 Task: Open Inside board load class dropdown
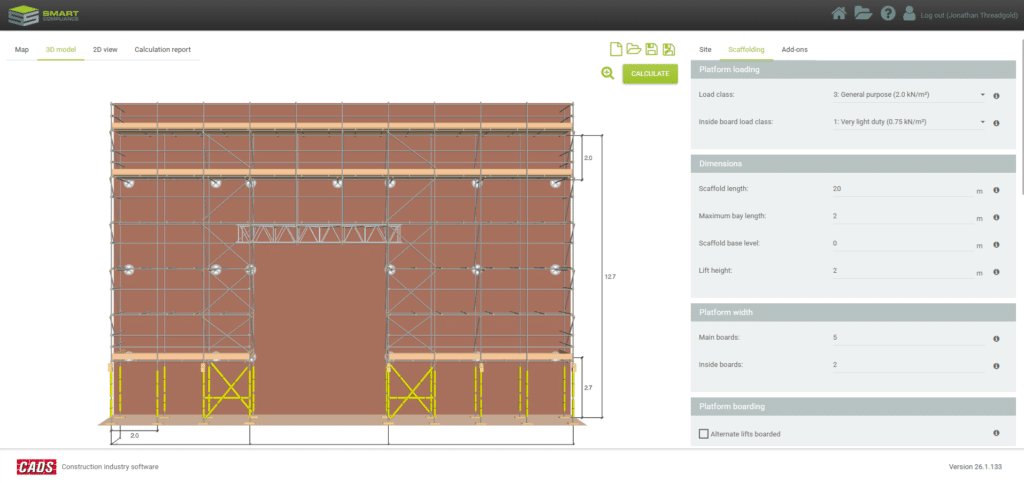coord(908,122)
